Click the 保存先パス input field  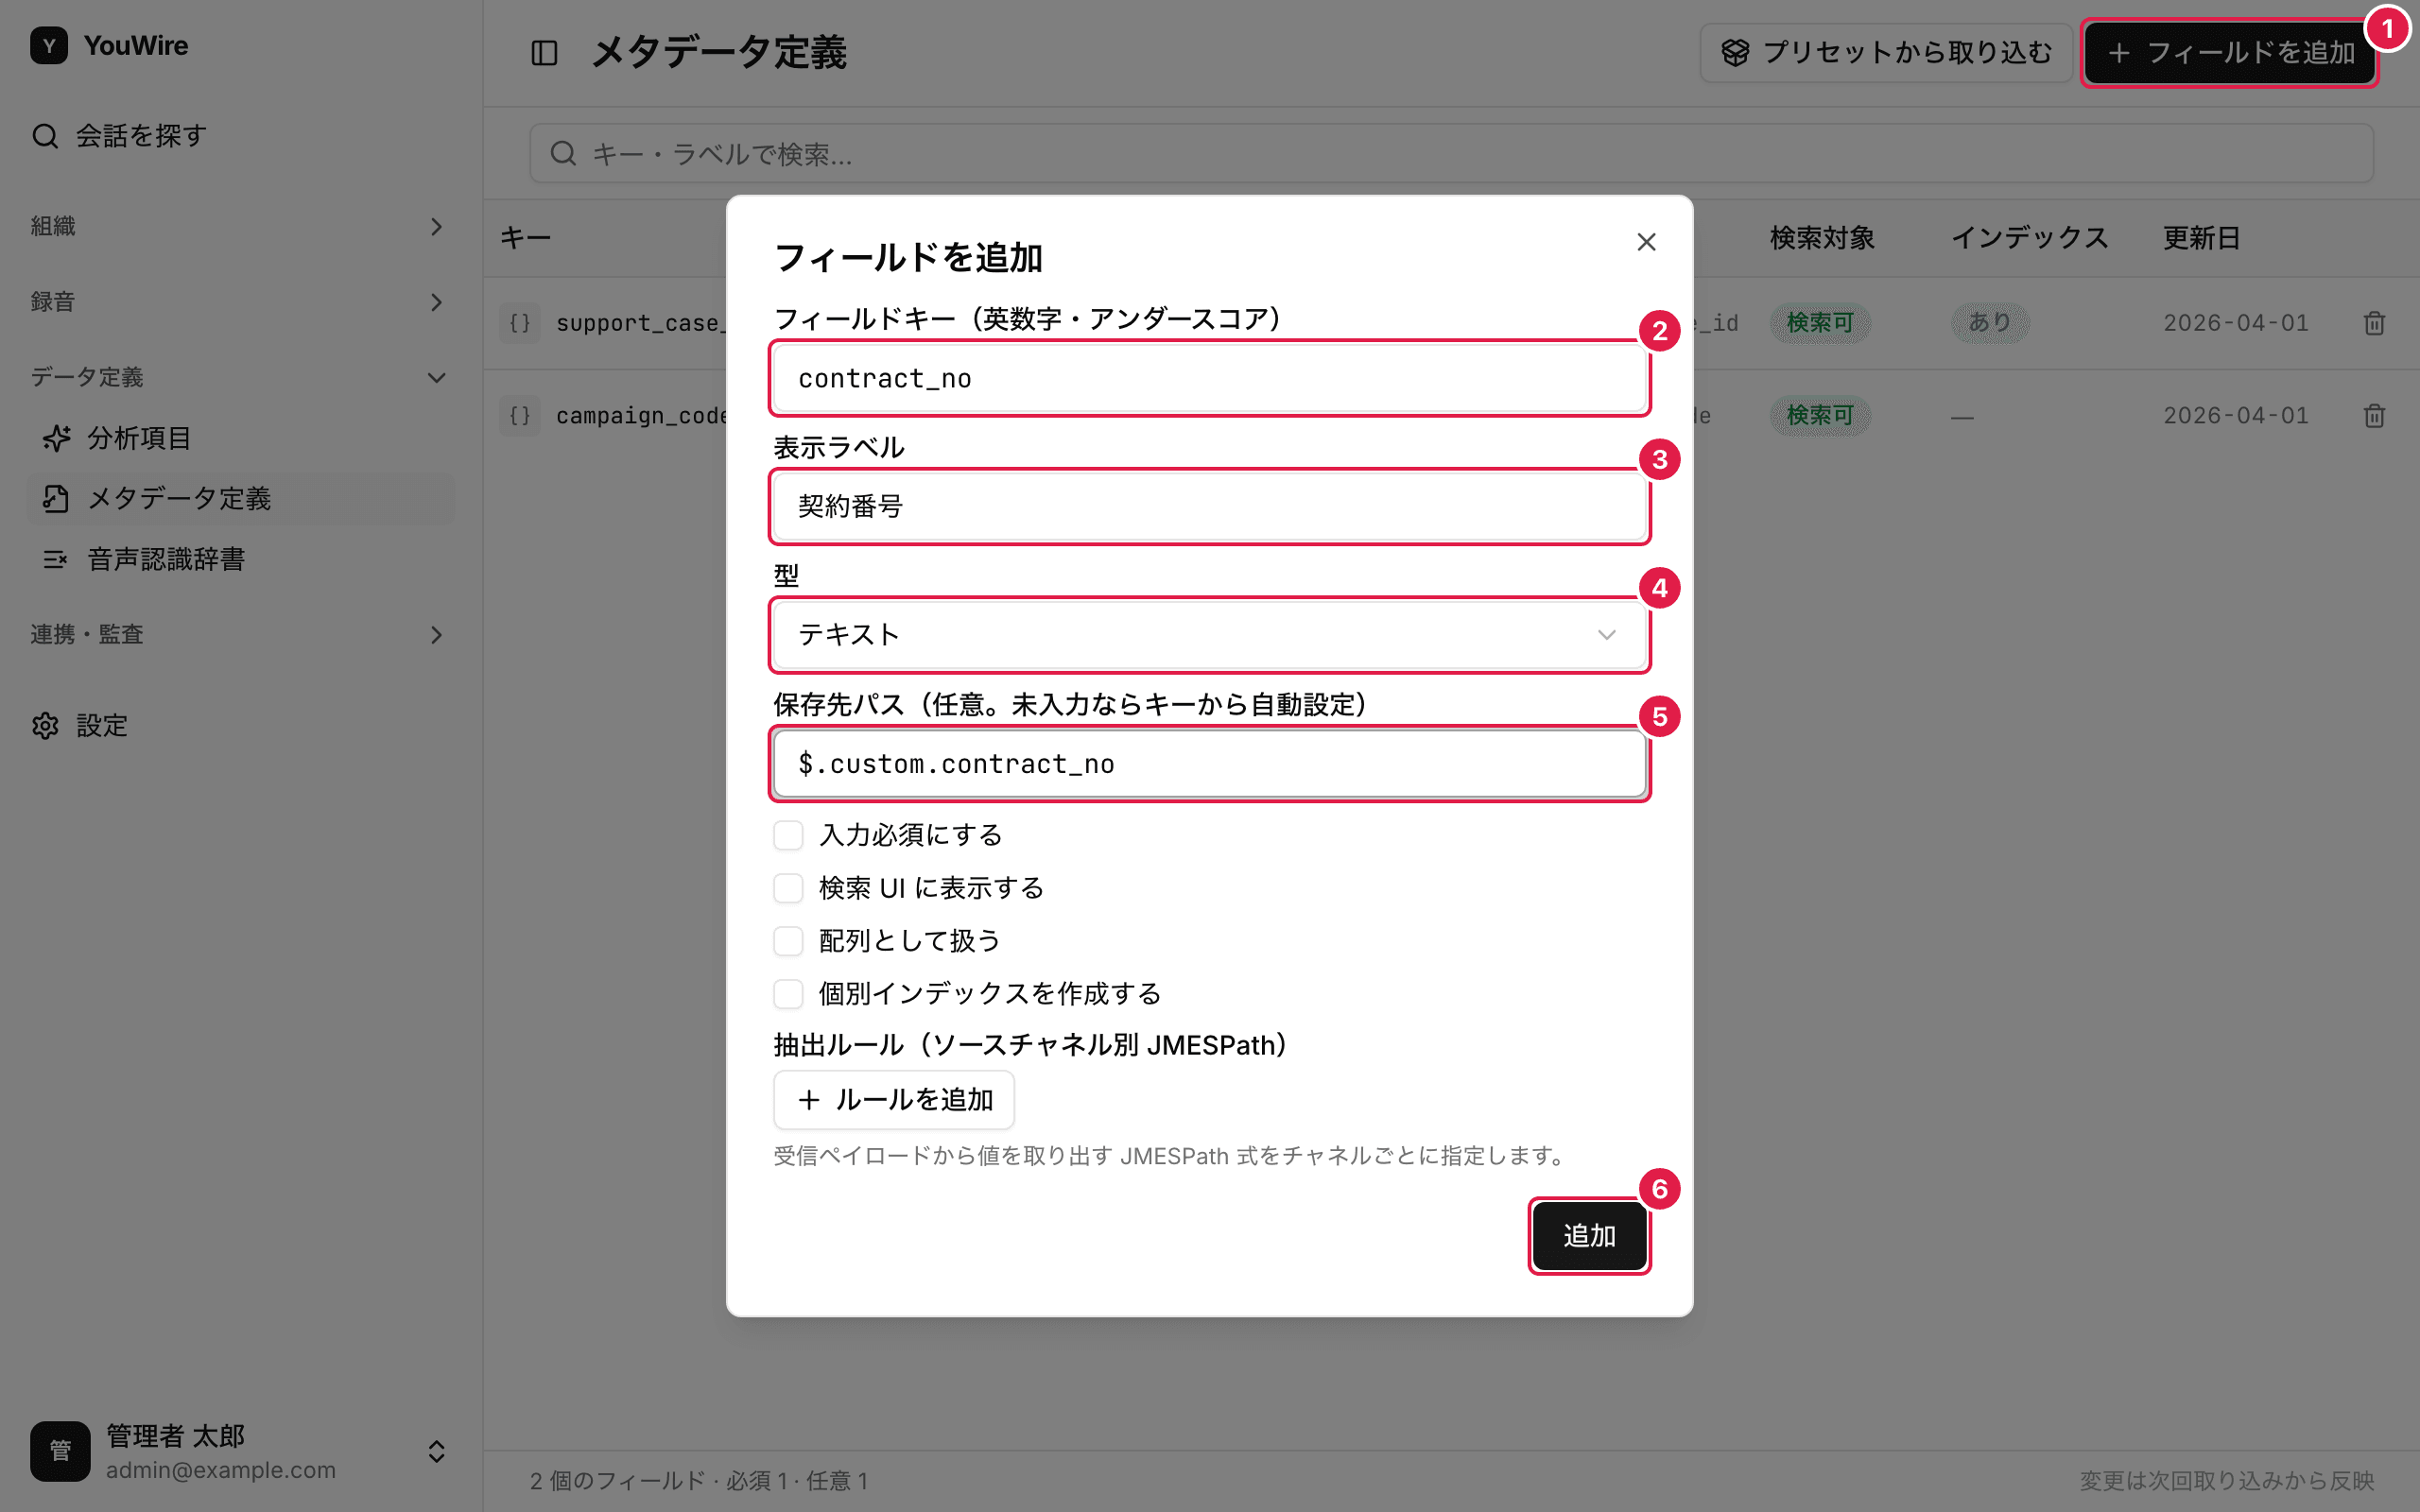1209,764
